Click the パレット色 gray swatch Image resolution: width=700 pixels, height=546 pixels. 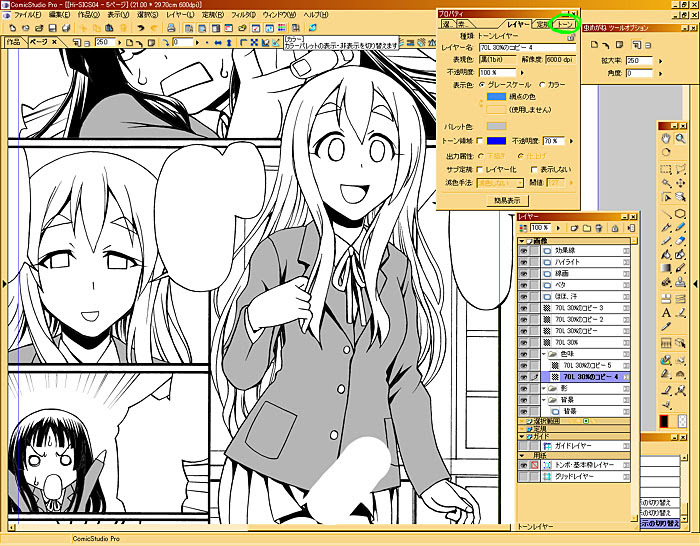click(496, 126)
